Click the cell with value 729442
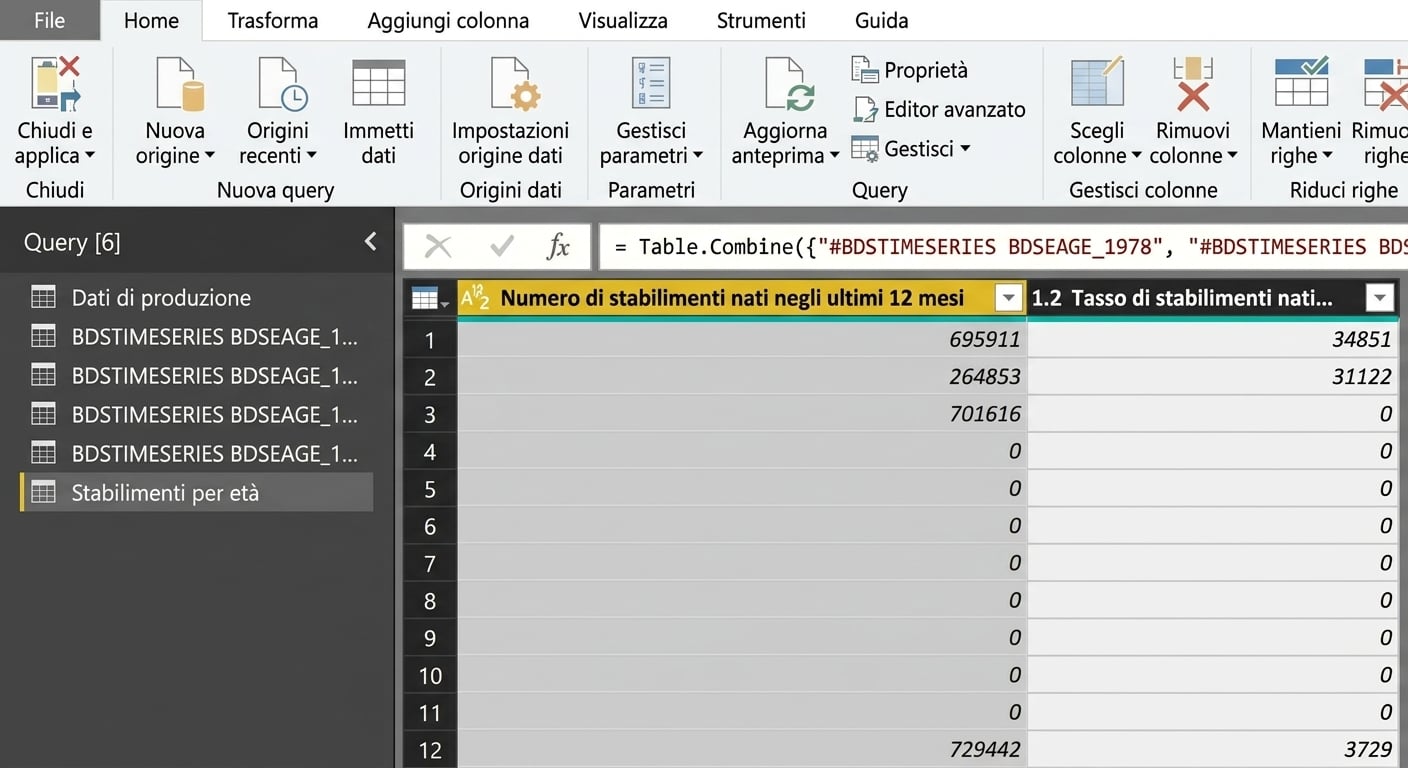1408x768 pixels. click(x=742, y=750)
